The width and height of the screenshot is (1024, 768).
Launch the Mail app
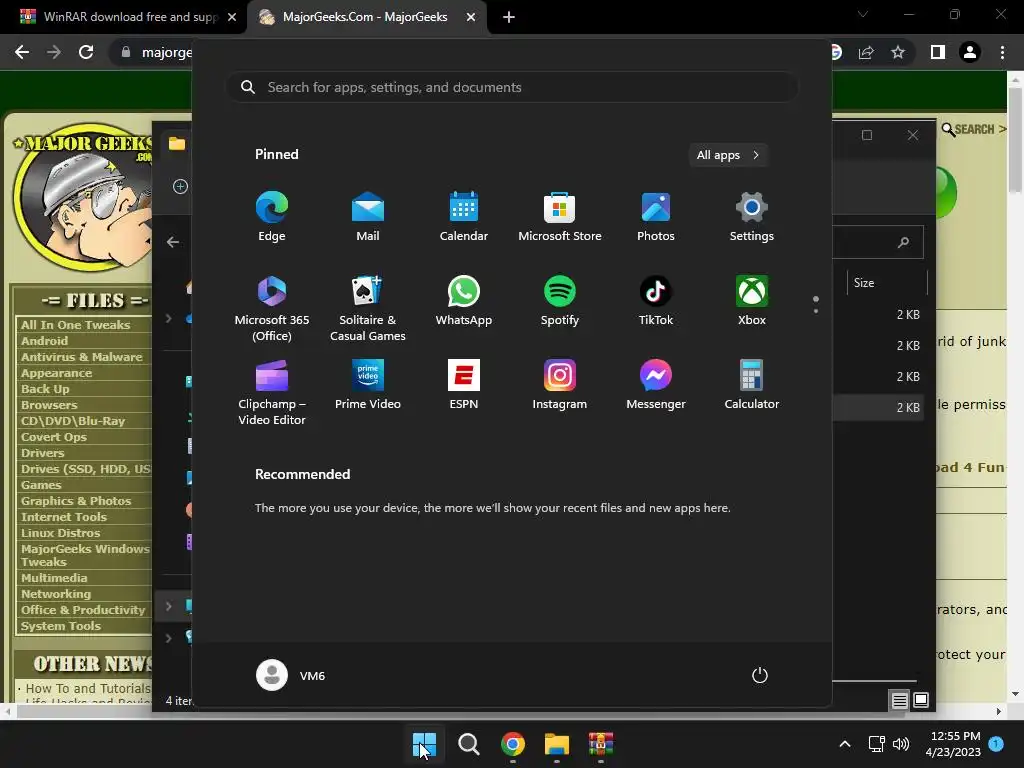pos(368,216)
